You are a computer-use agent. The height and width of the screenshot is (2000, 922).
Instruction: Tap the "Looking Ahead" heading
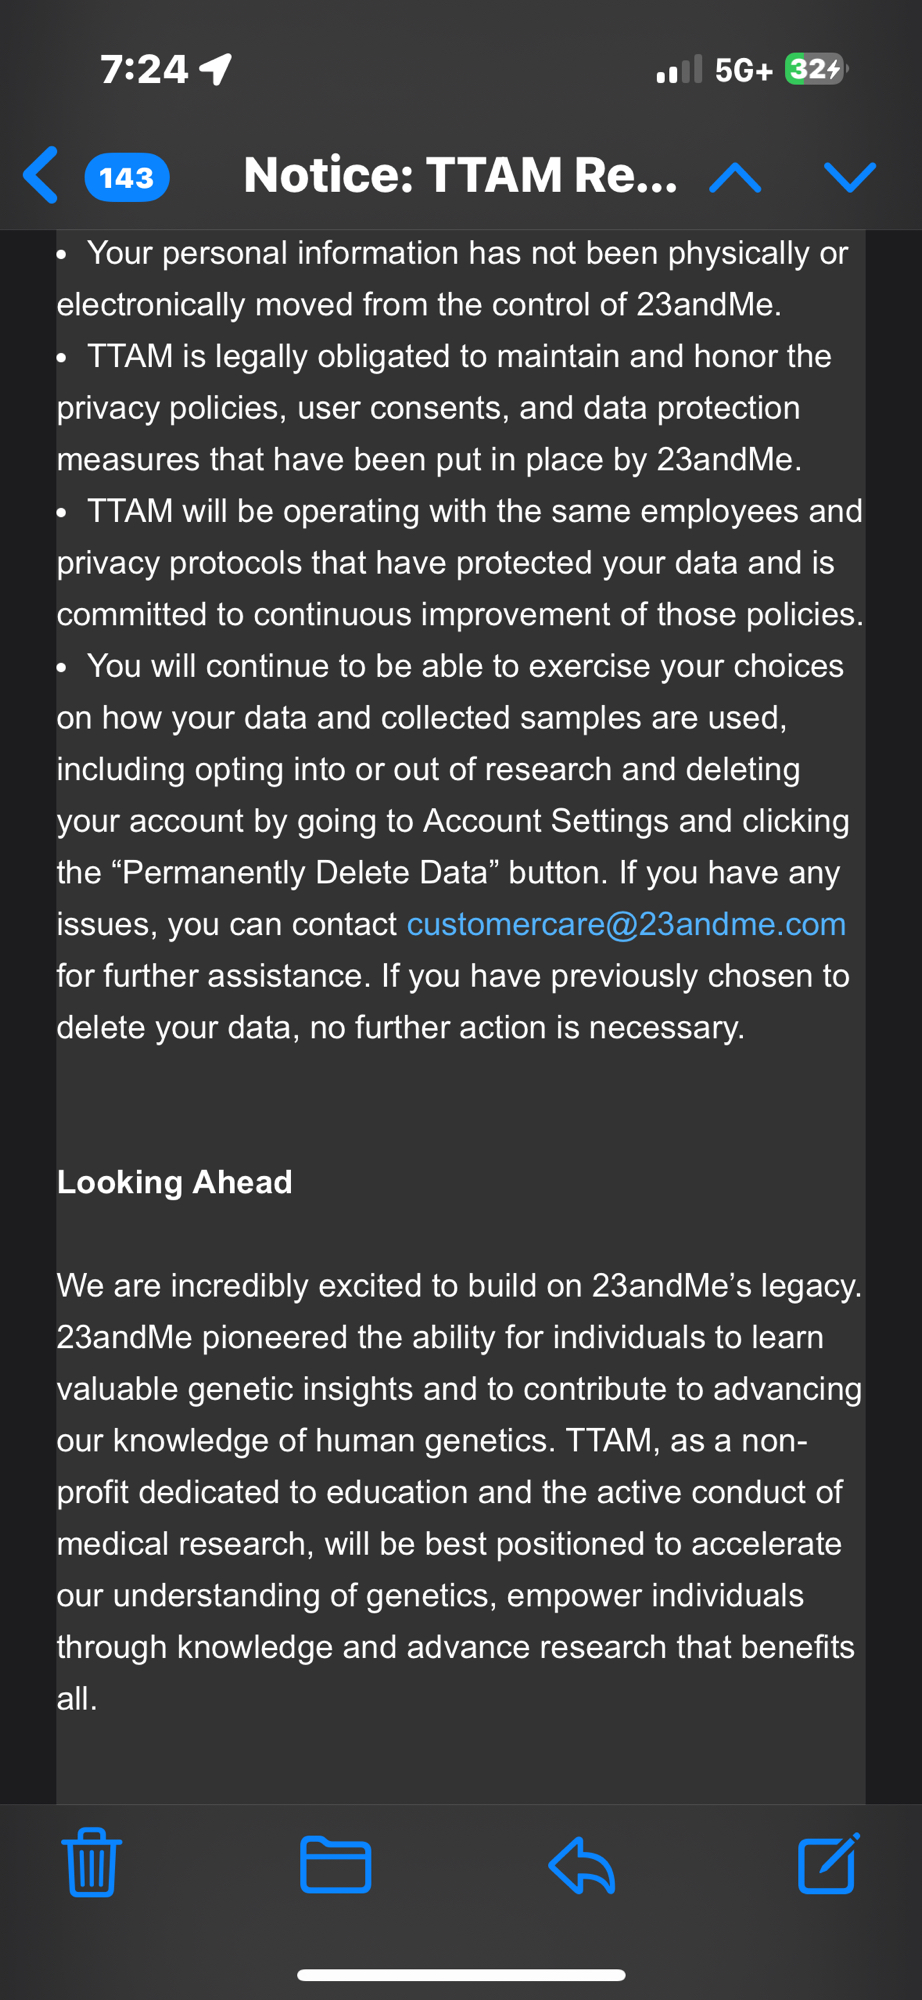[x=175, y=1182]
